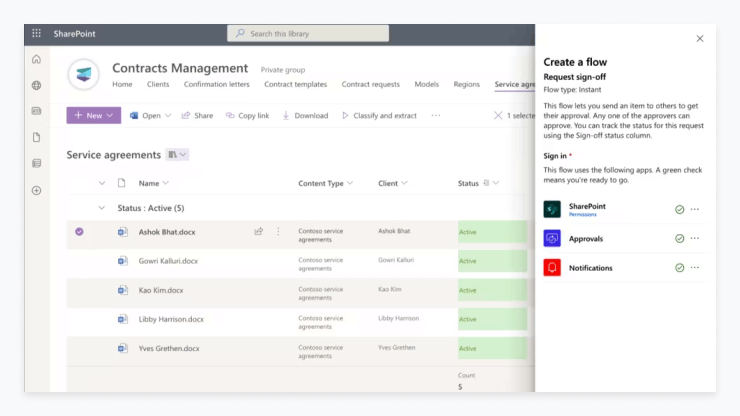The height and width of the screenshot is (416, 740).
Task: Open Models navigation tab
Action: point(427,84)
